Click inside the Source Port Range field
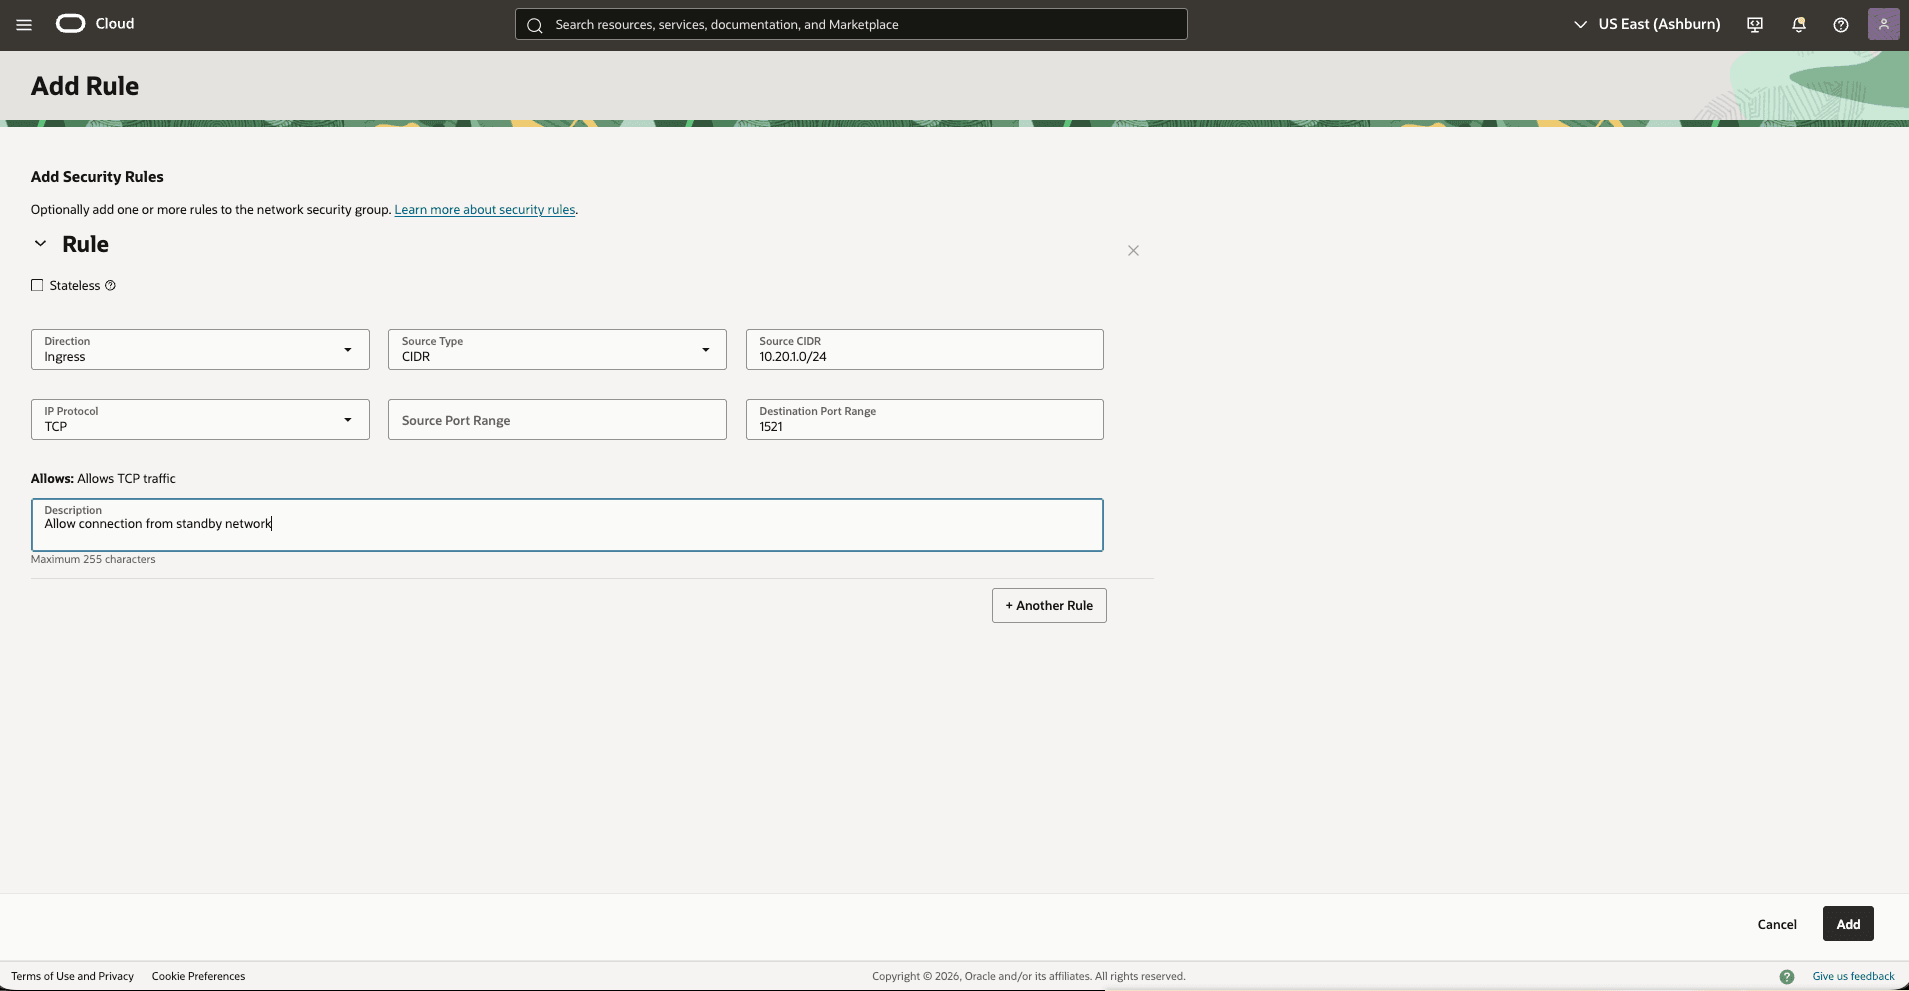The image size is (1909, 991). [556, 419]
